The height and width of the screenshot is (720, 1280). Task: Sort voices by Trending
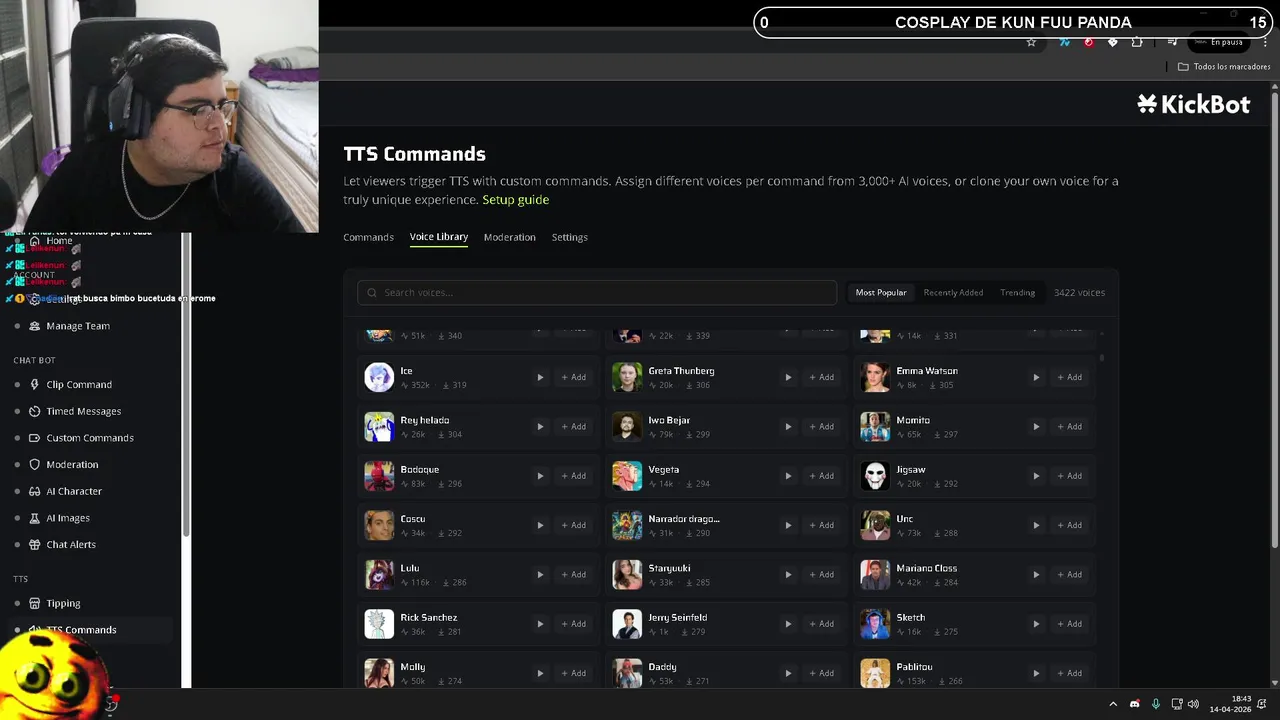(1017, 293)
